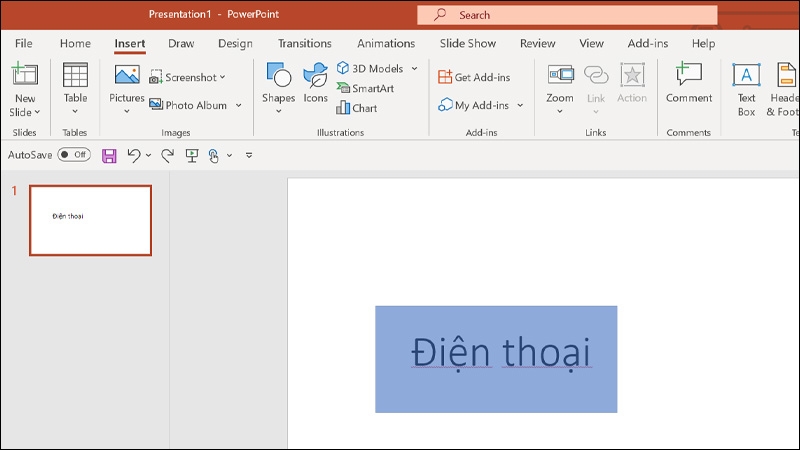Viewport: 800px width, 450px height.
Task: Click the Table dropdown arrow
Action: point(75,111)
